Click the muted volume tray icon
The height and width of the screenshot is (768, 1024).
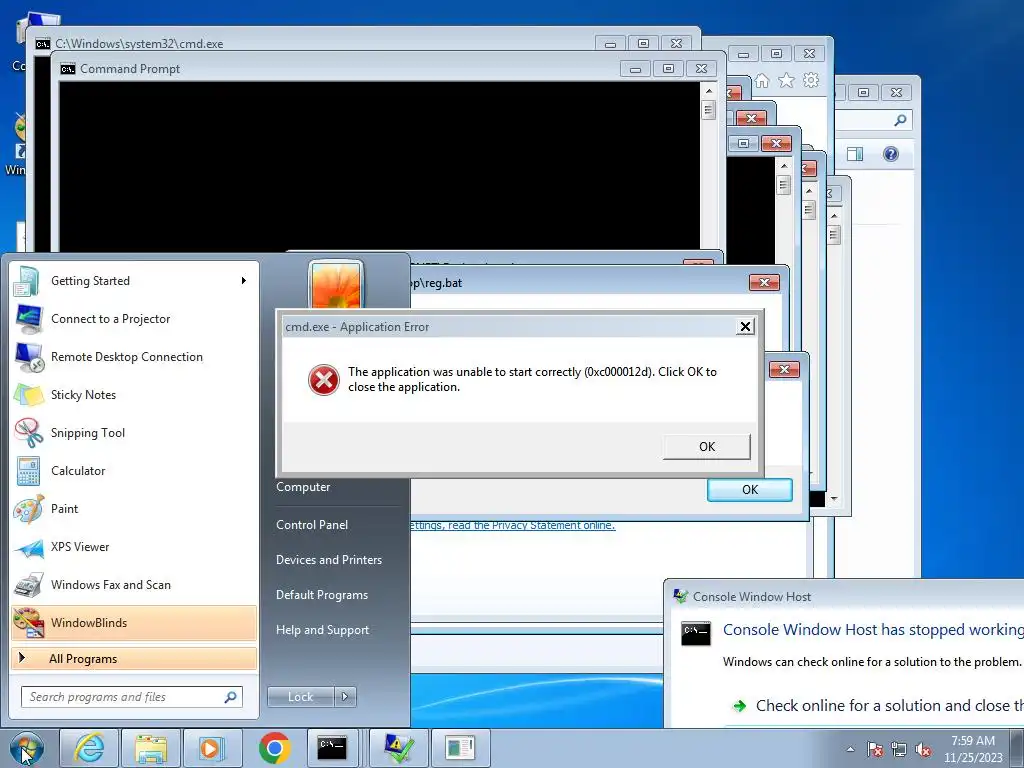923,749
